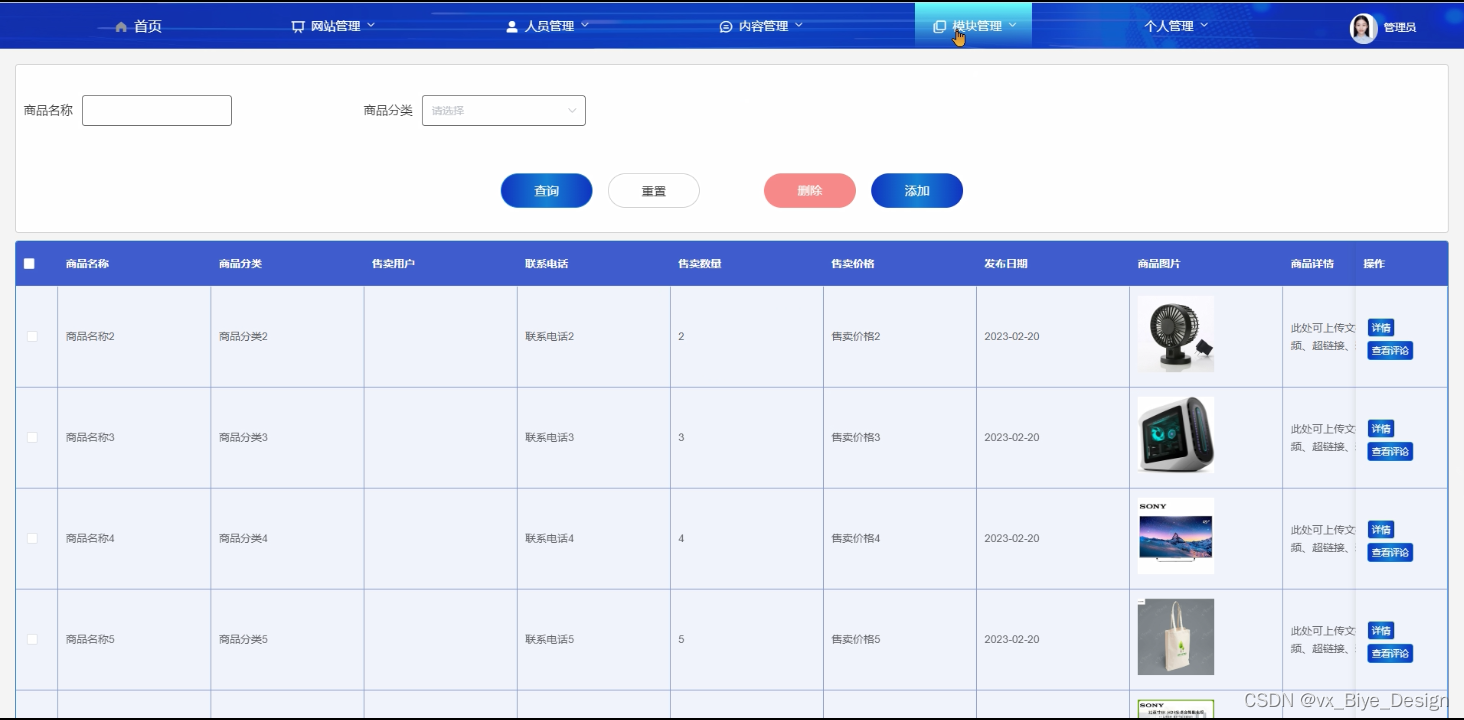Open 详情 for 商品名称3 row
The width and height of the screenshot is (1464, 720).
point(1381,429)
